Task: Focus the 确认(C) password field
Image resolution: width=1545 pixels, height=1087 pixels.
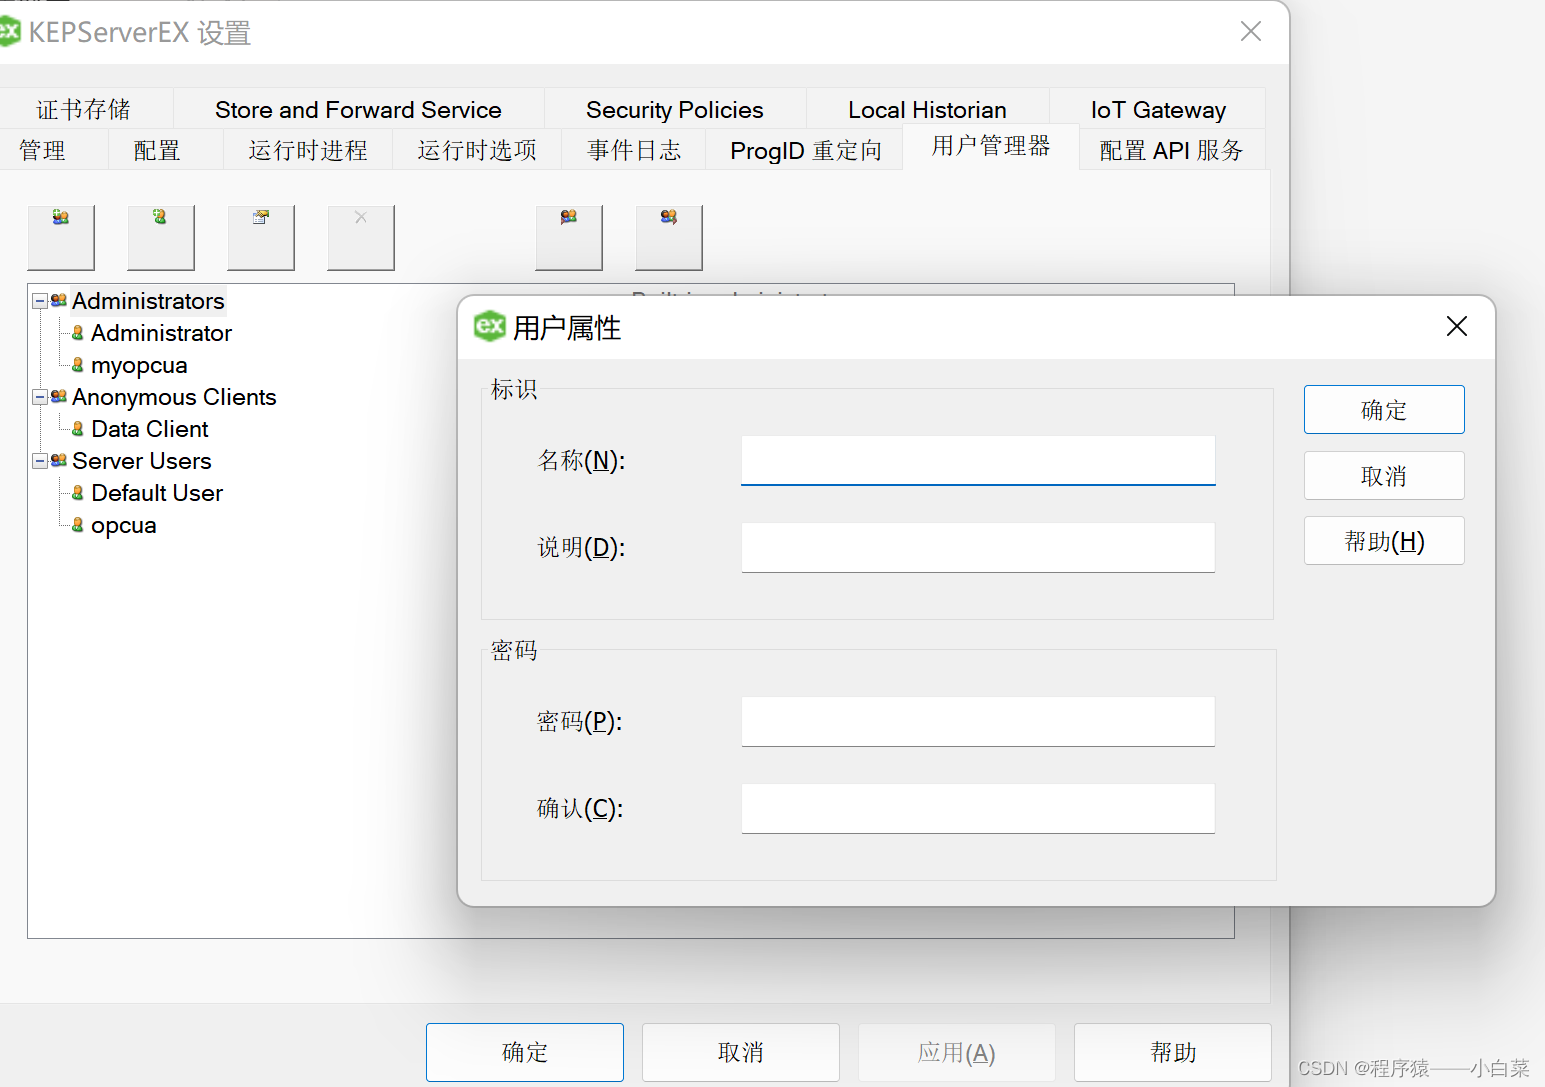Action: point(978,808)
